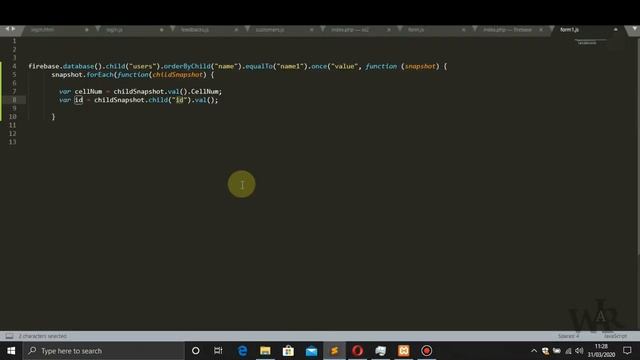
Task: Open the volume icon in system tray
Action: coord(579,351)
